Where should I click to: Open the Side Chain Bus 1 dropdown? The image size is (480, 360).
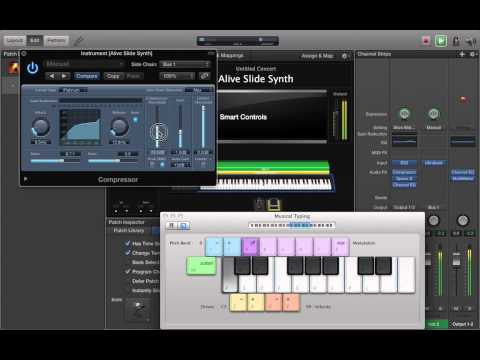pos(185,64)
